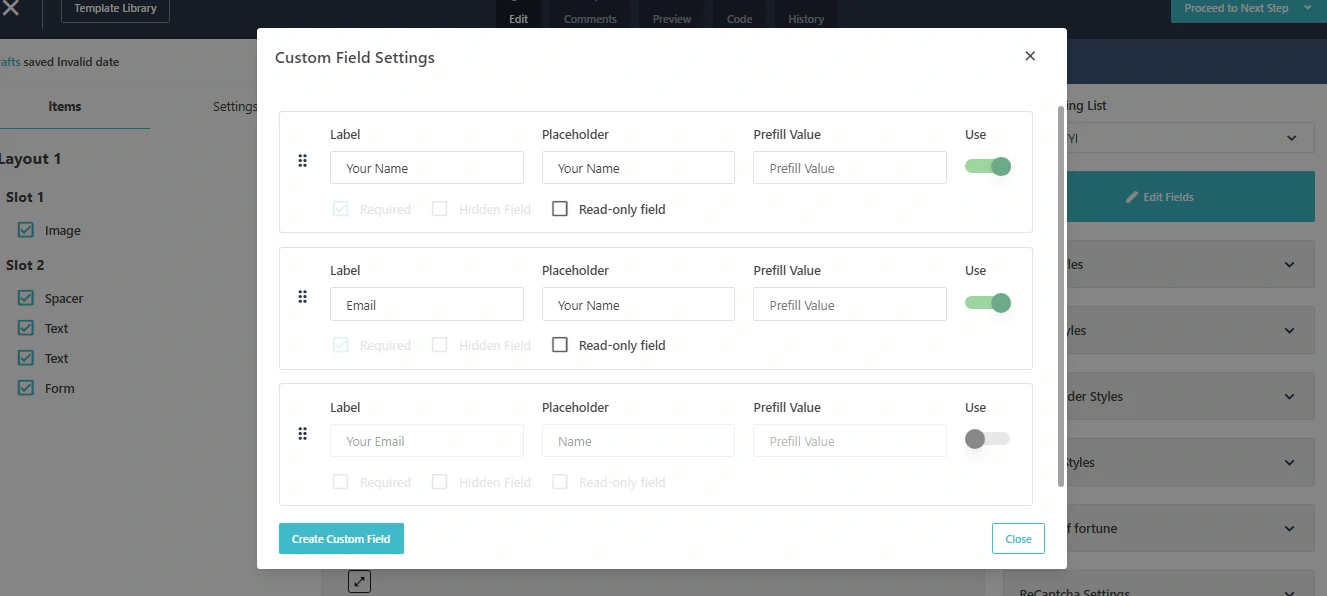Grab drag handle of Your Name field row
Screen dimensions: 1327x596
[x=303, y=161]
